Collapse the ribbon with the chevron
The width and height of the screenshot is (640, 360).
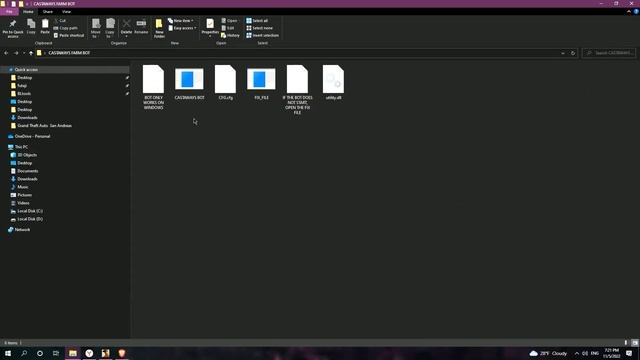point(629,12)
